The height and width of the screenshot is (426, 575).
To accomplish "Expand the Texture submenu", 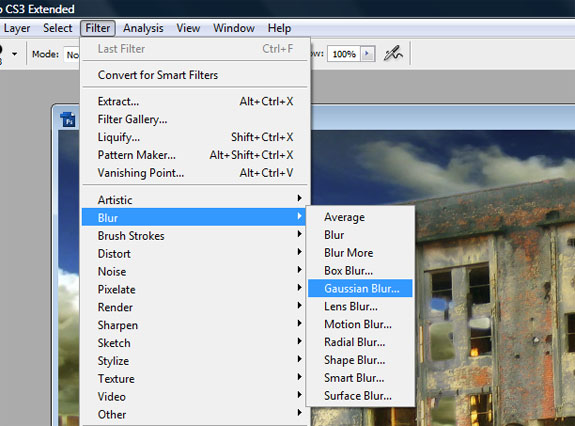I will [x=195, y=379].
